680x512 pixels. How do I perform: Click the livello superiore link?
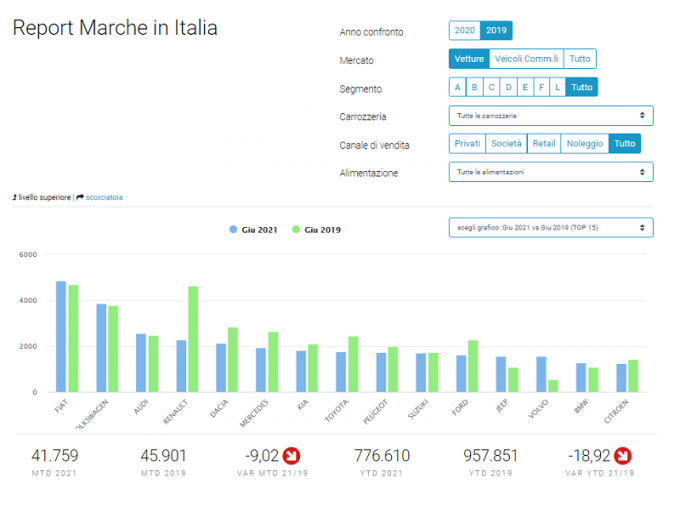(x=44, y=198)
